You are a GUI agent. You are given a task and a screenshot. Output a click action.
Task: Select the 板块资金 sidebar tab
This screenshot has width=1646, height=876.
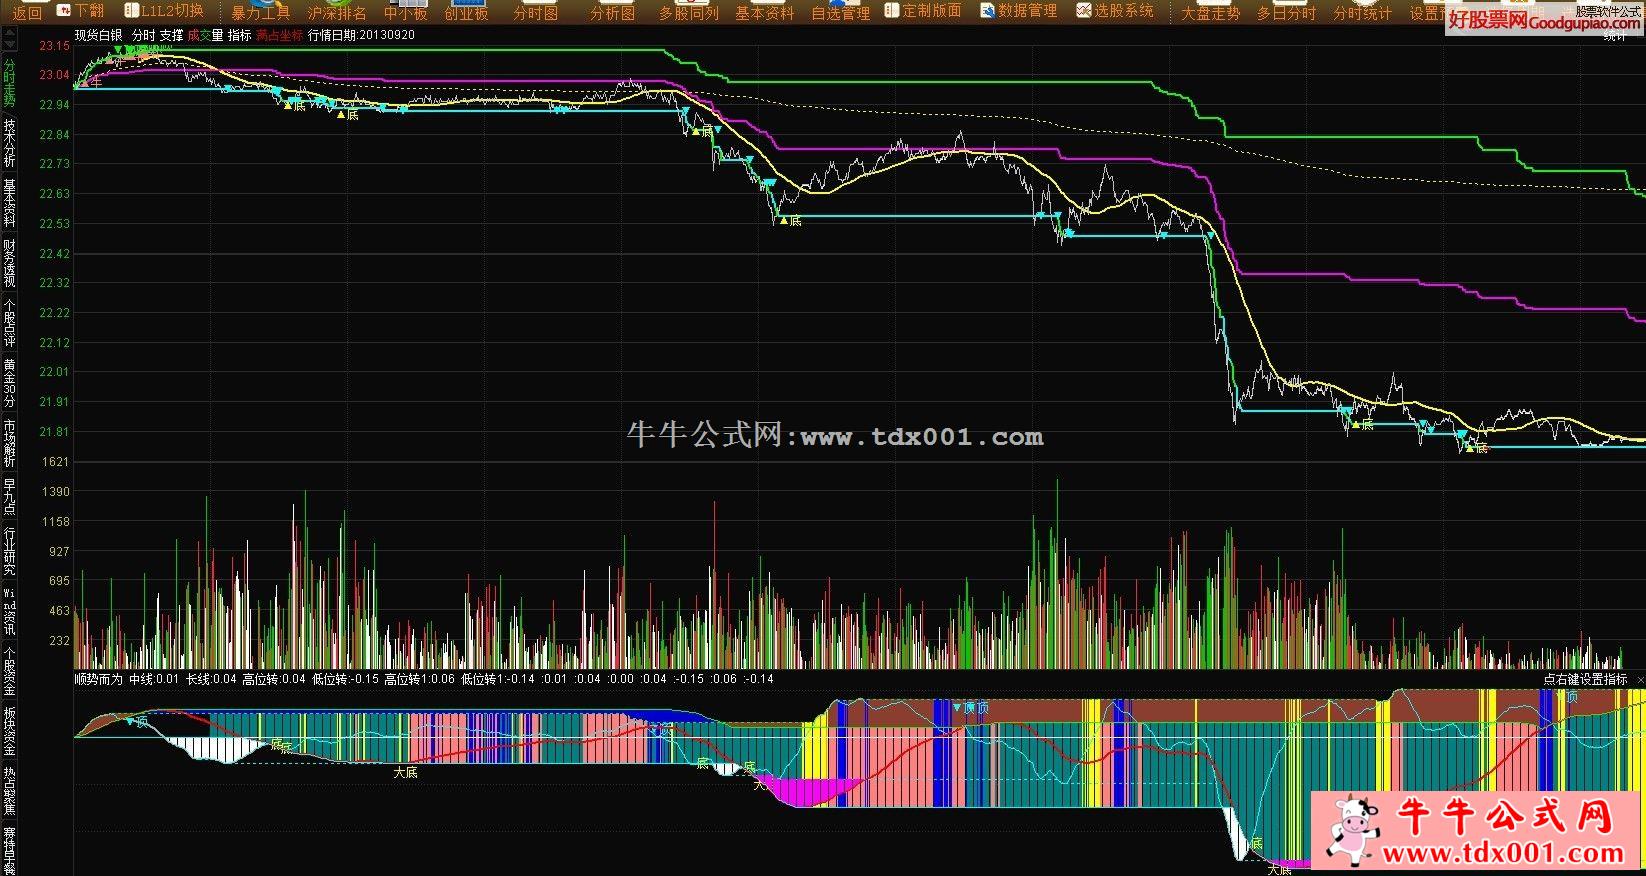(9, 731)
